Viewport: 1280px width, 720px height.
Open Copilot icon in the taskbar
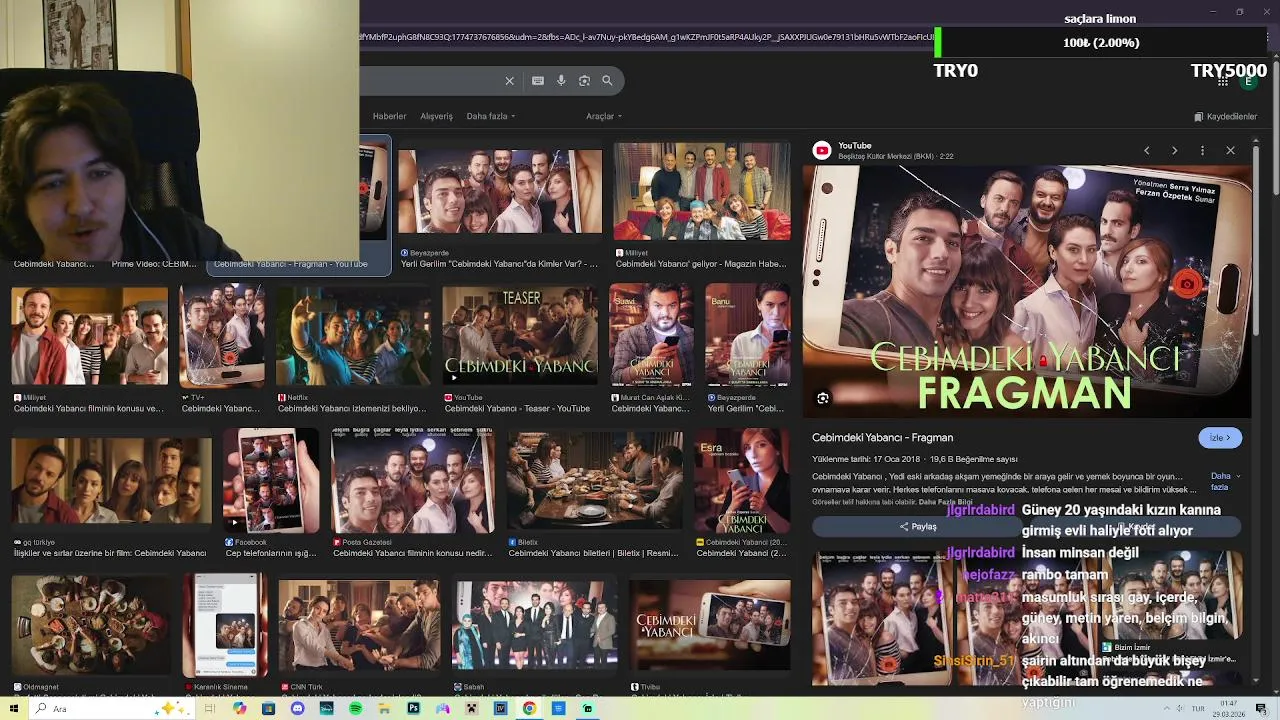click(239, 708)
